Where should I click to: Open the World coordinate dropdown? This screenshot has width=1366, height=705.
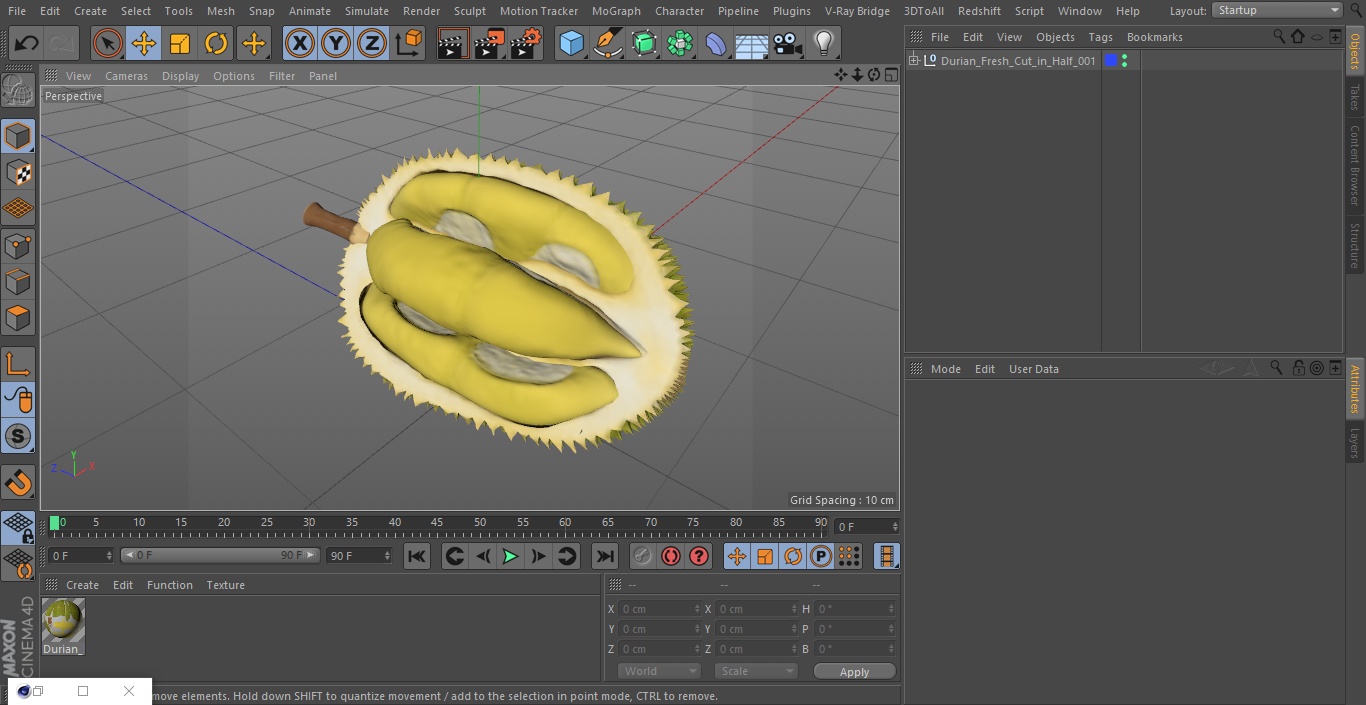click(658, 671)
